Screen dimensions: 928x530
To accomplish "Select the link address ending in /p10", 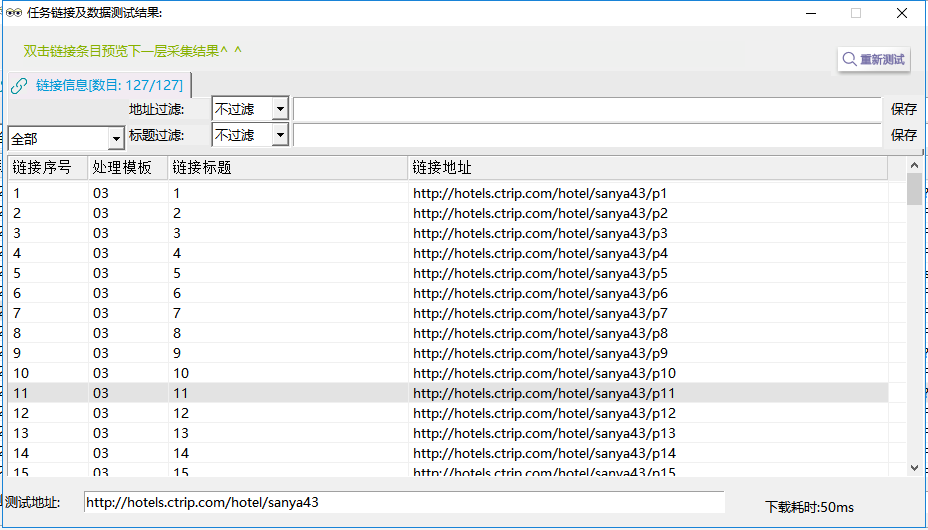I will coord(544,373).
